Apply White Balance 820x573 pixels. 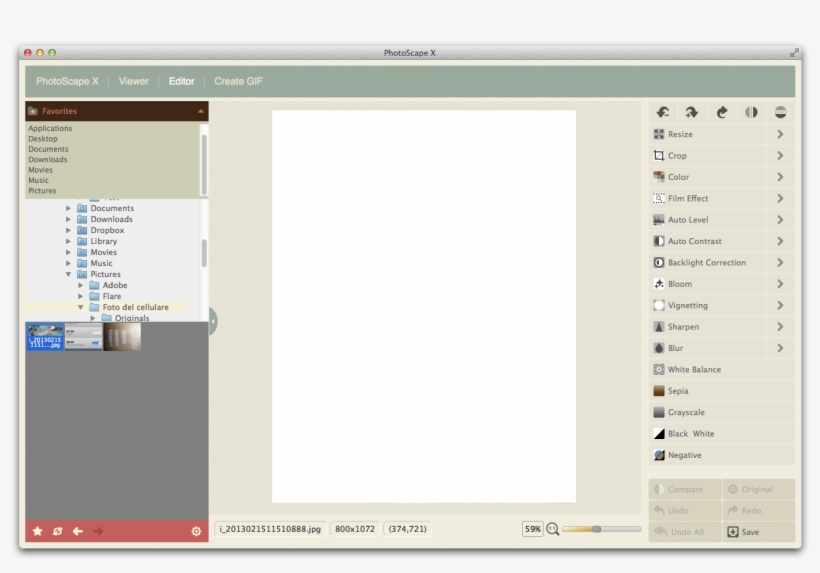[722, 370]
